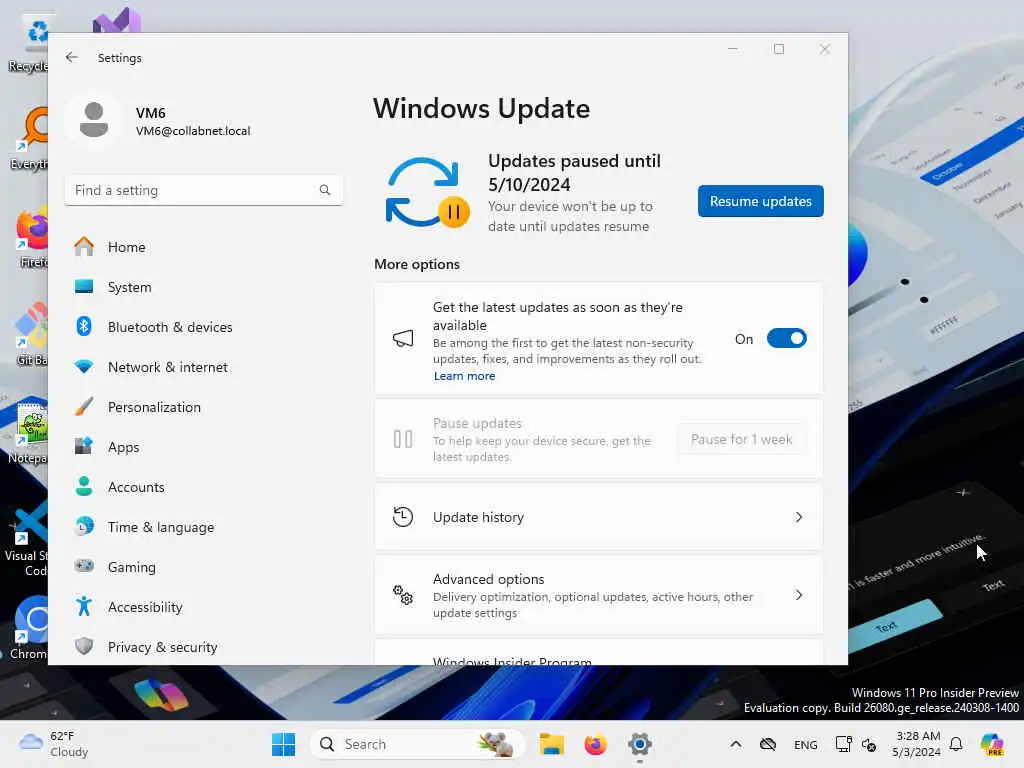
Task: Open Update history
Action: (598, 517)
